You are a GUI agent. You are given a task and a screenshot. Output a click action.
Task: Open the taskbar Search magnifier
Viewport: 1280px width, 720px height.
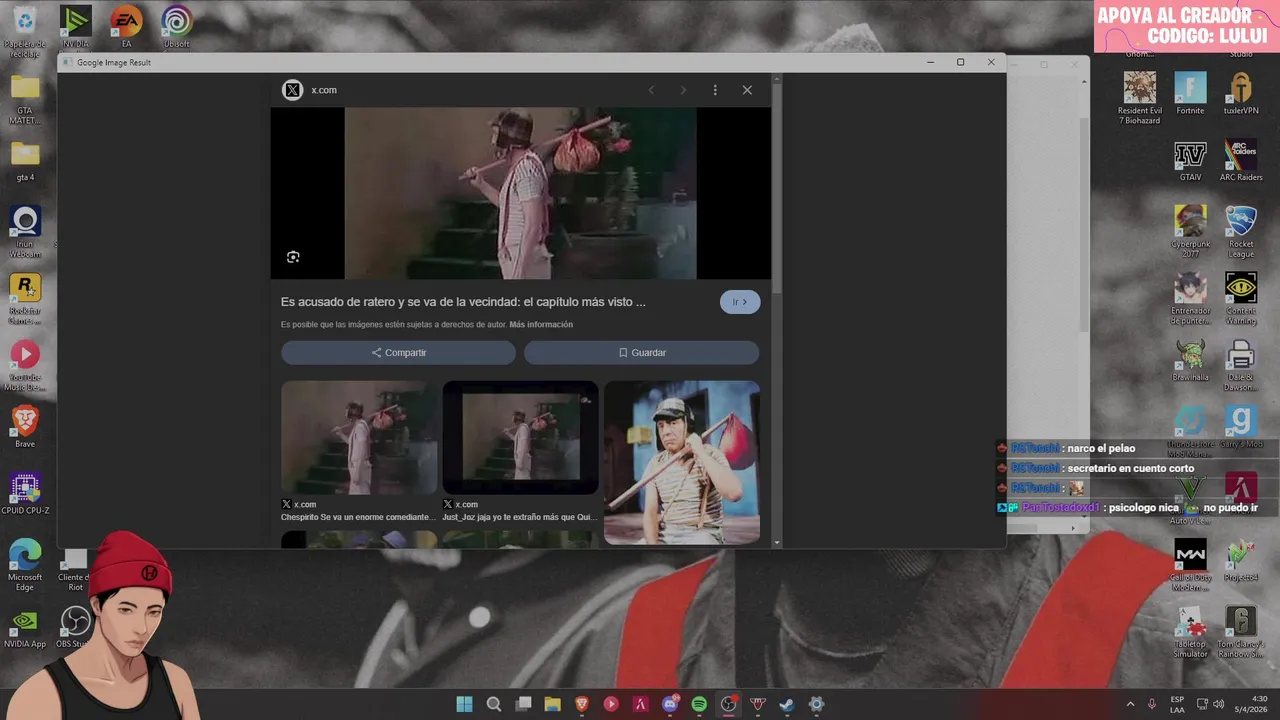tap(494, 704)
